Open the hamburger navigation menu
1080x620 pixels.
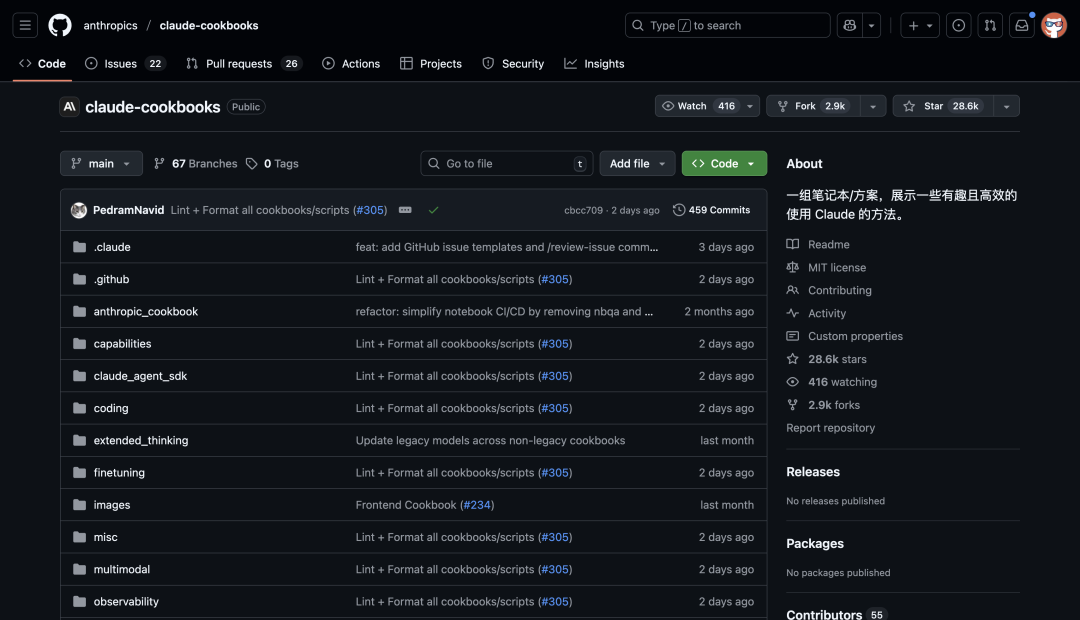tap(25, 25)
